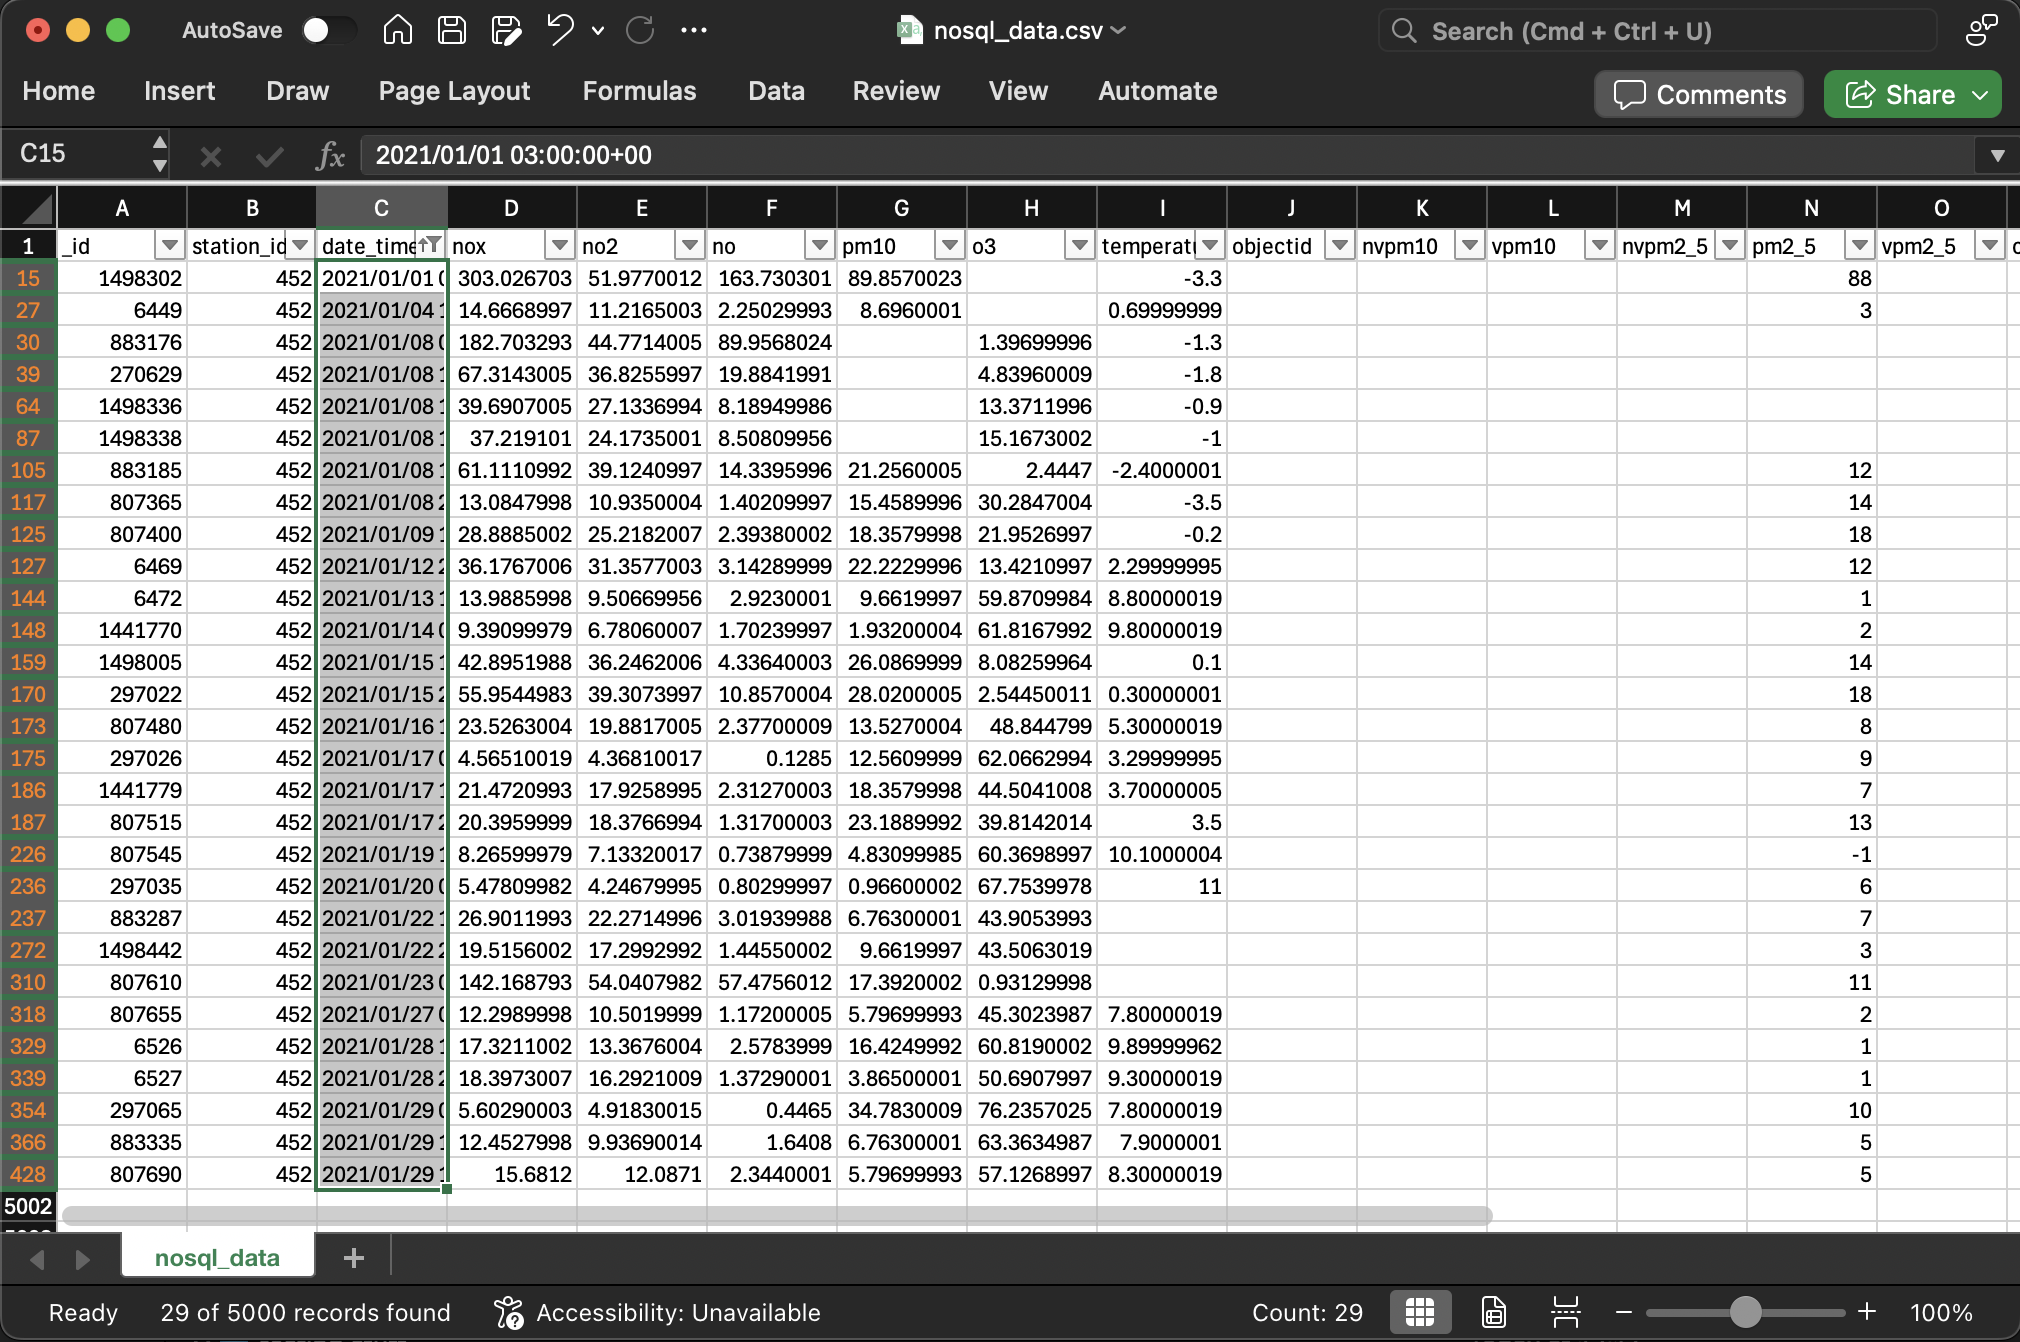Click the Redo arrow icon
2020x1342 pixels.
pos(640,31)
